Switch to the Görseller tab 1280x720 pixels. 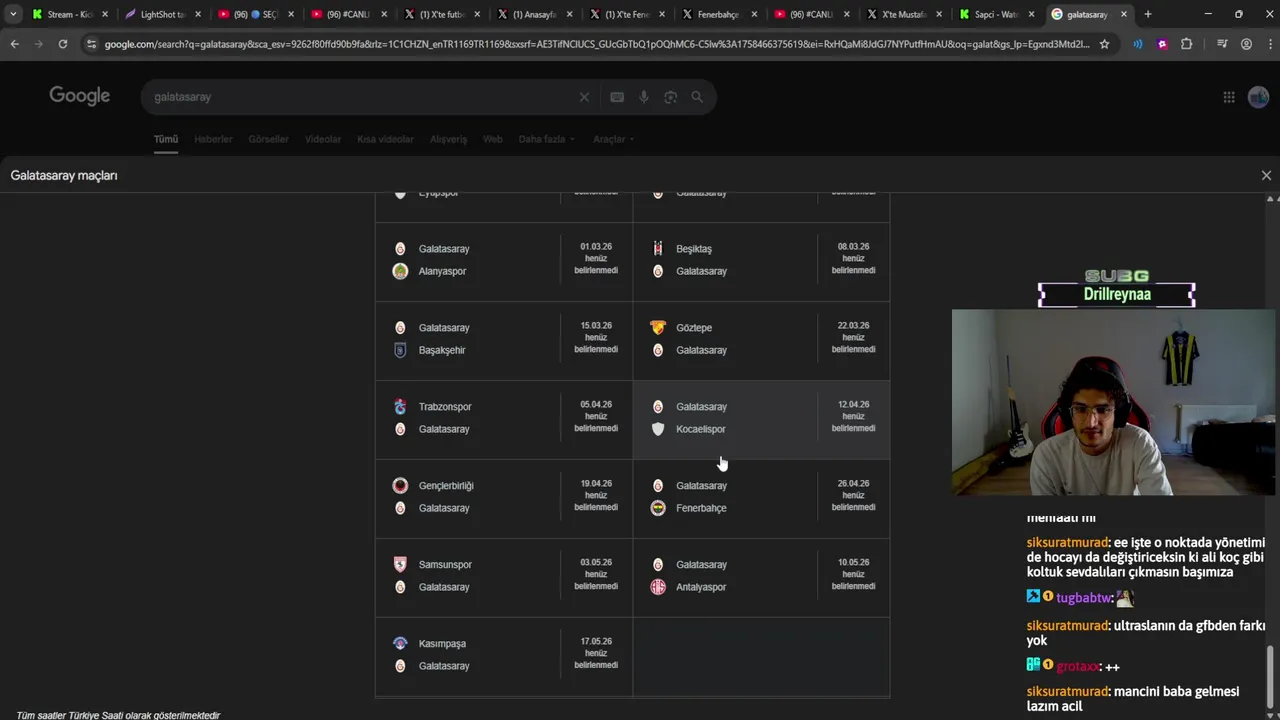[x=268, y=139]
